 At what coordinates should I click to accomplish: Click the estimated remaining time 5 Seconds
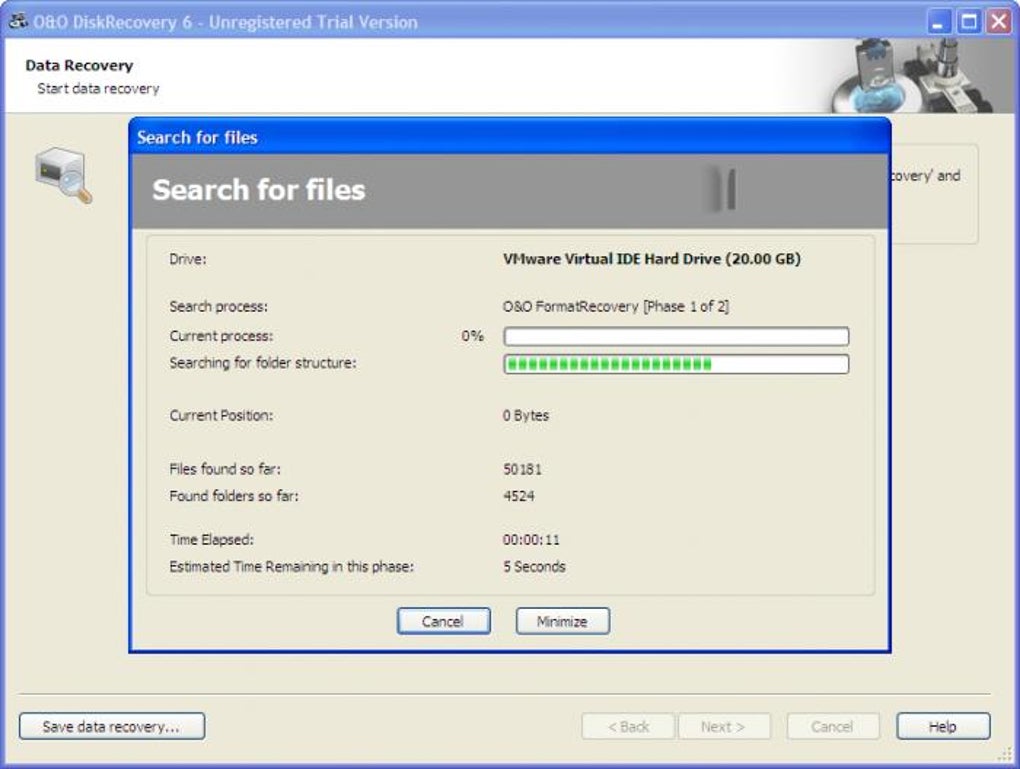point(534,567)
